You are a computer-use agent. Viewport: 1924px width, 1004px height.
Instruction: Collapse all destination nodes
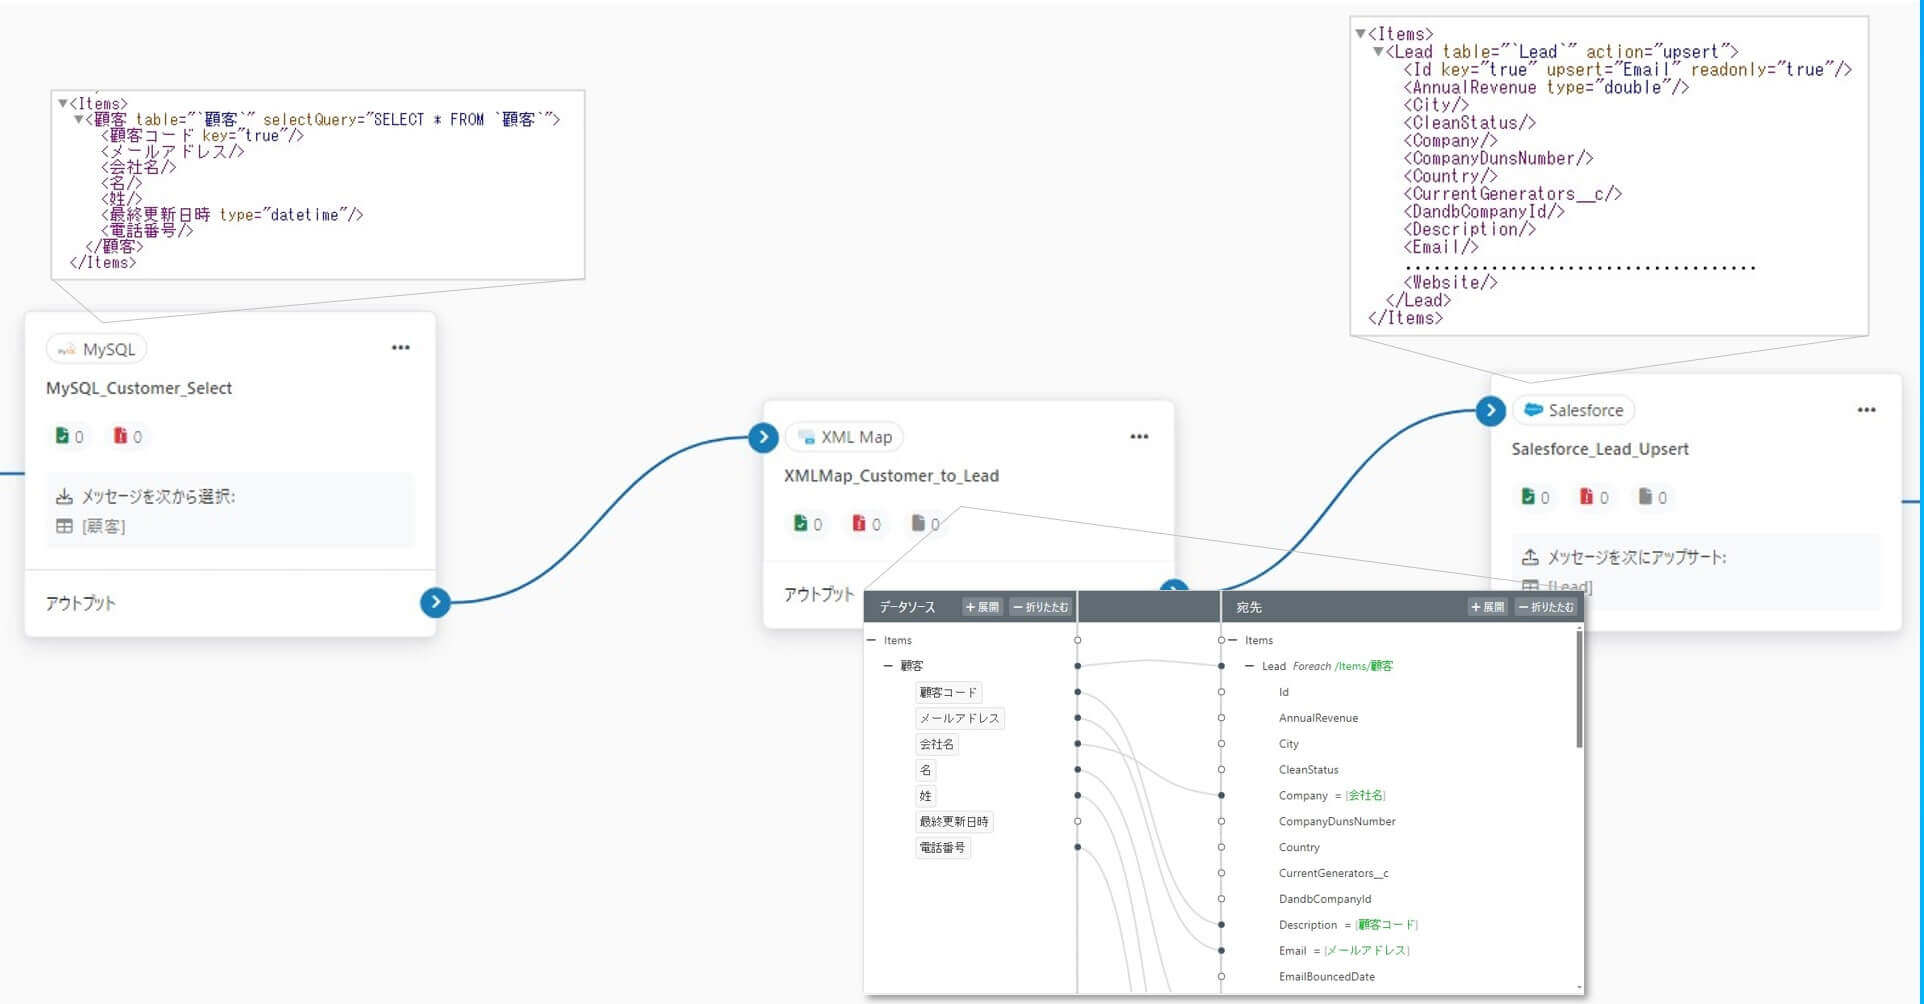coord(1546,607)
